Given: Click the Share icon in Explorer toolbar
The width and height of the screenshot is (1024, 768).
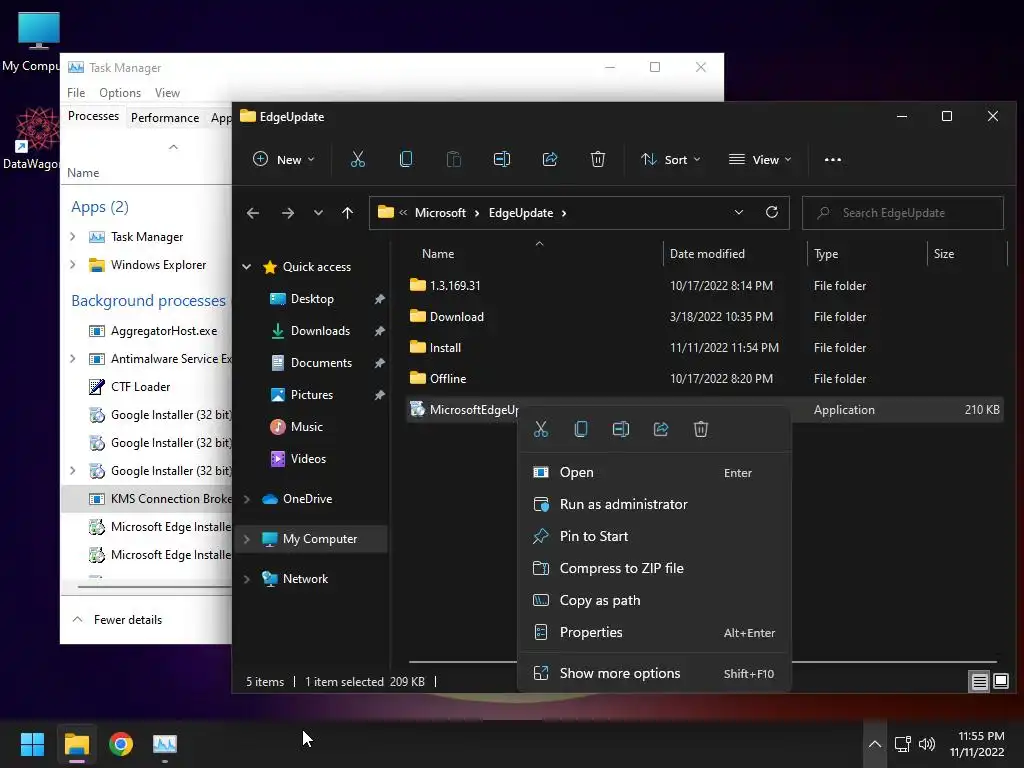Looking at the screenshot, I should pos(550,159).
